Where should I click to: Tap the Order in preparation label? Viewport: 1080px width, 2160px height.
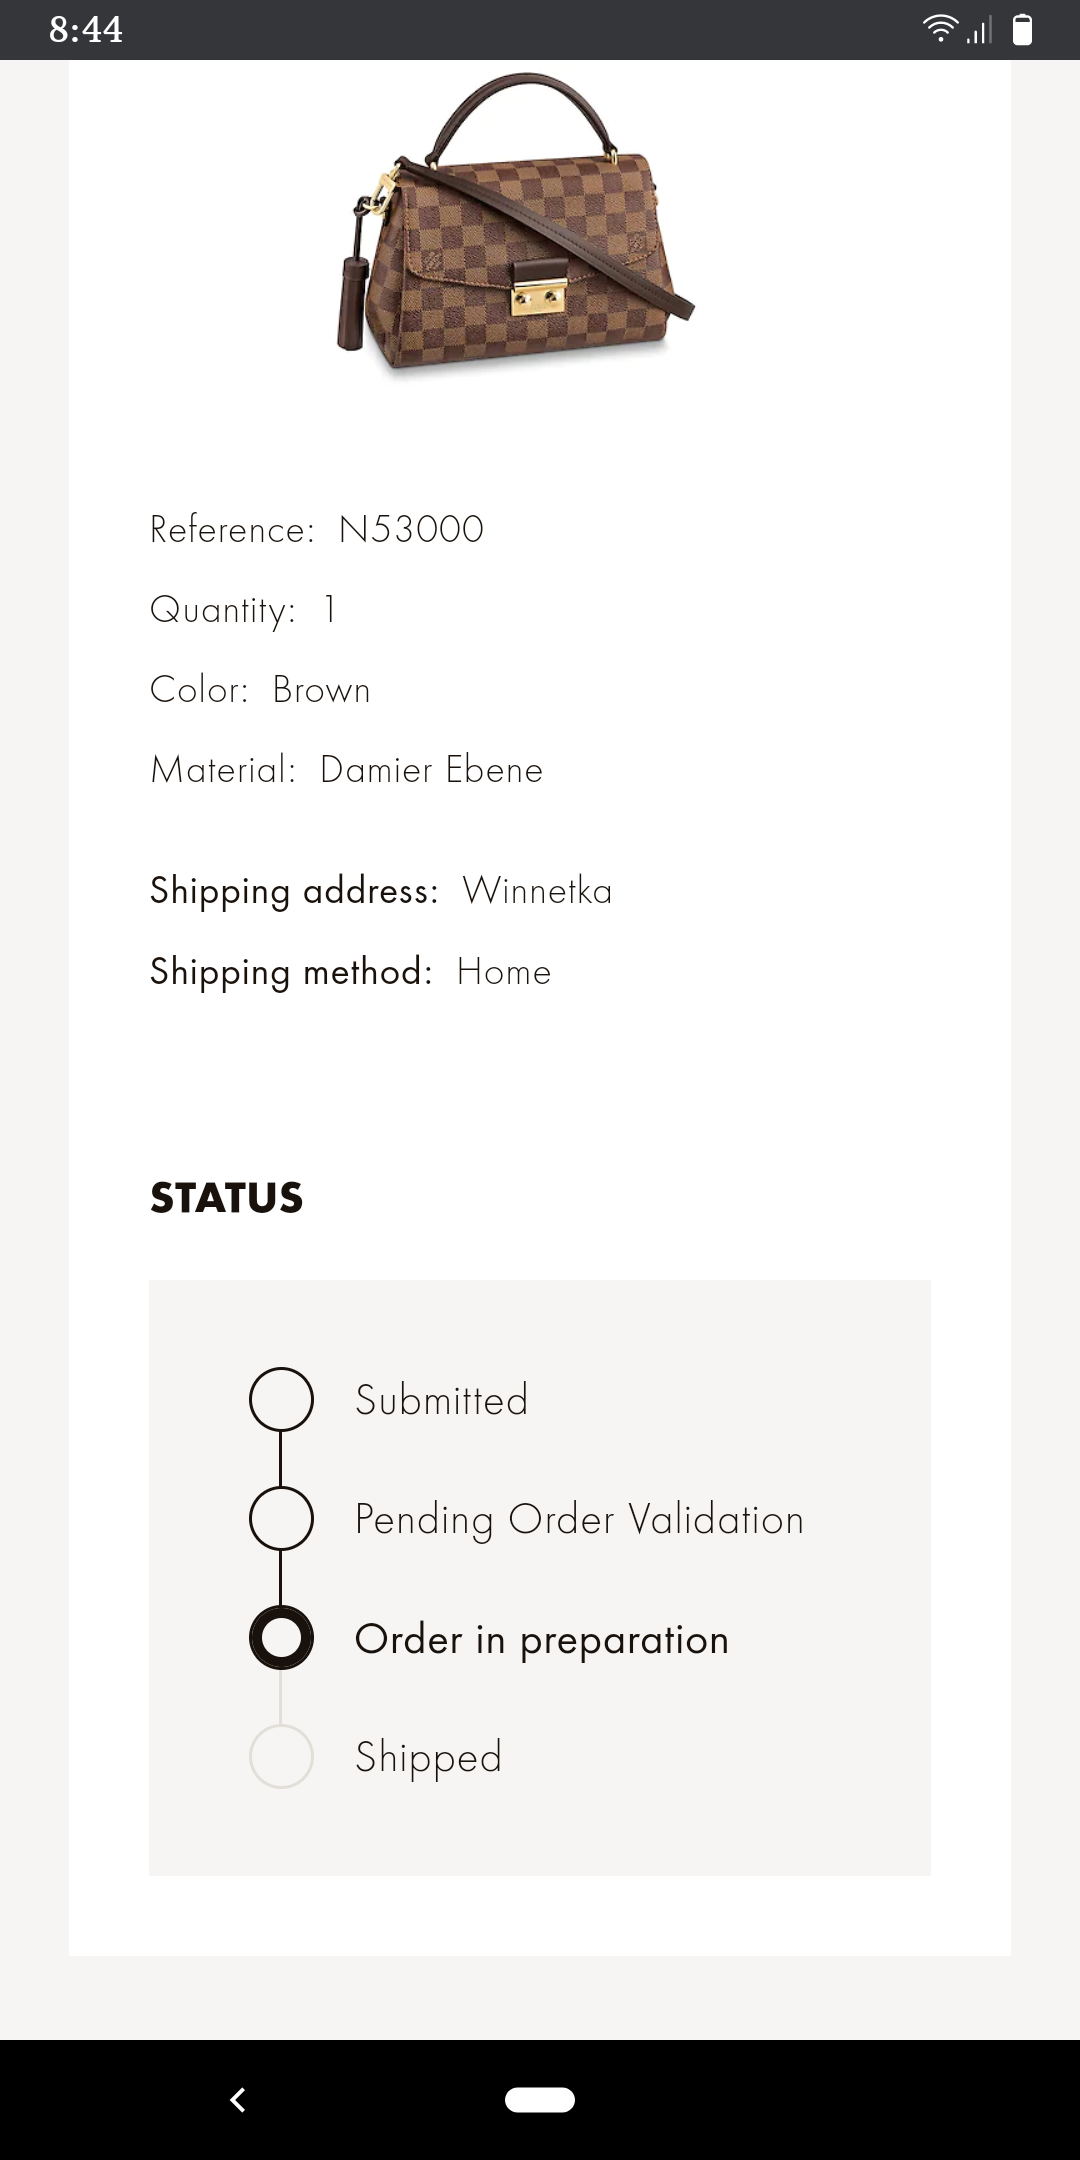[x=541, y=1640]
